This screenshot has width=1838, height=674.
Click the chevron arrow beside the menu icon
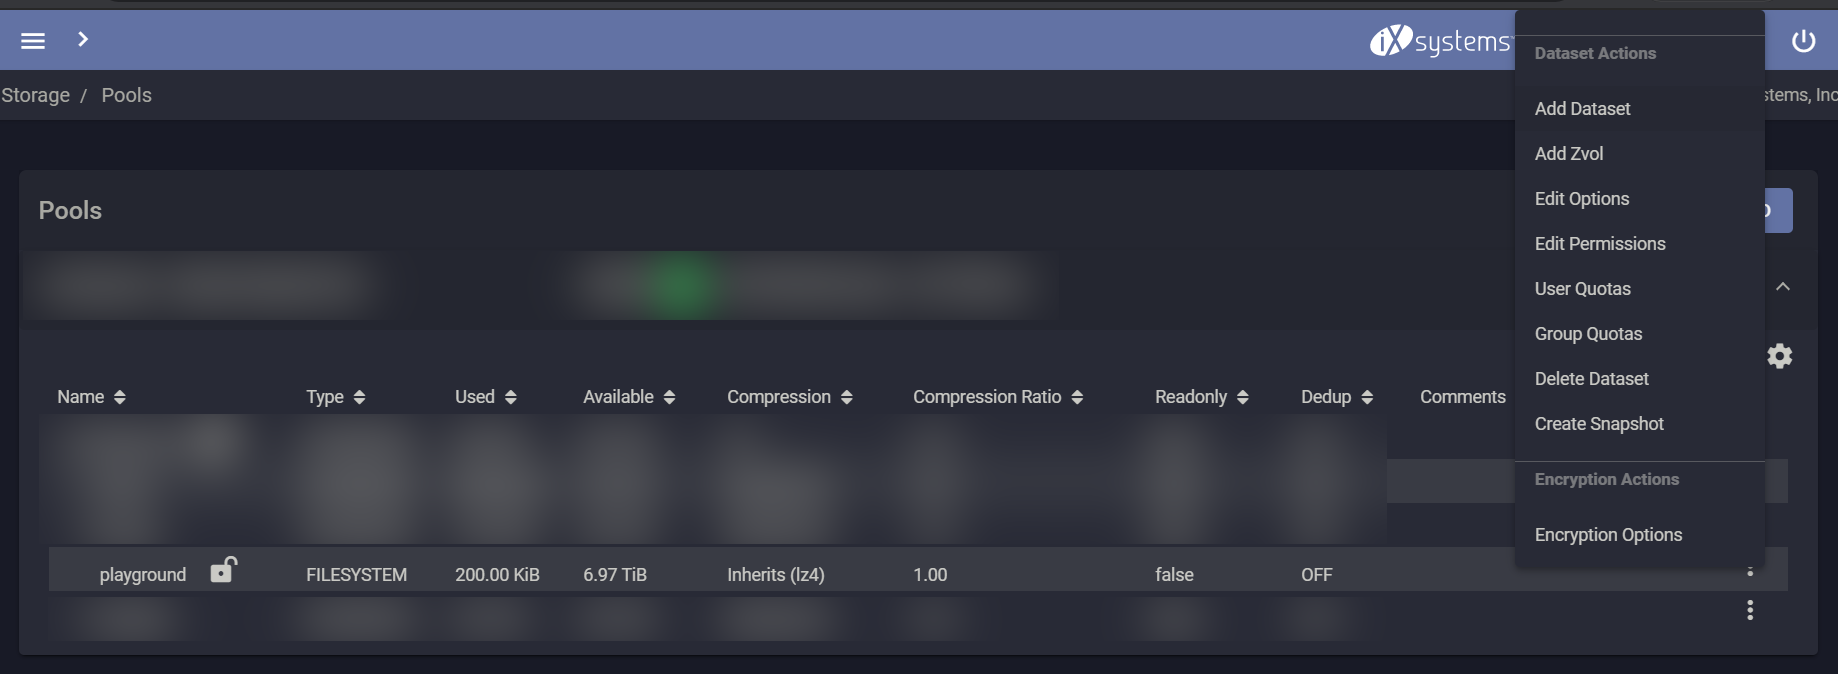click(x=83, y=39)
